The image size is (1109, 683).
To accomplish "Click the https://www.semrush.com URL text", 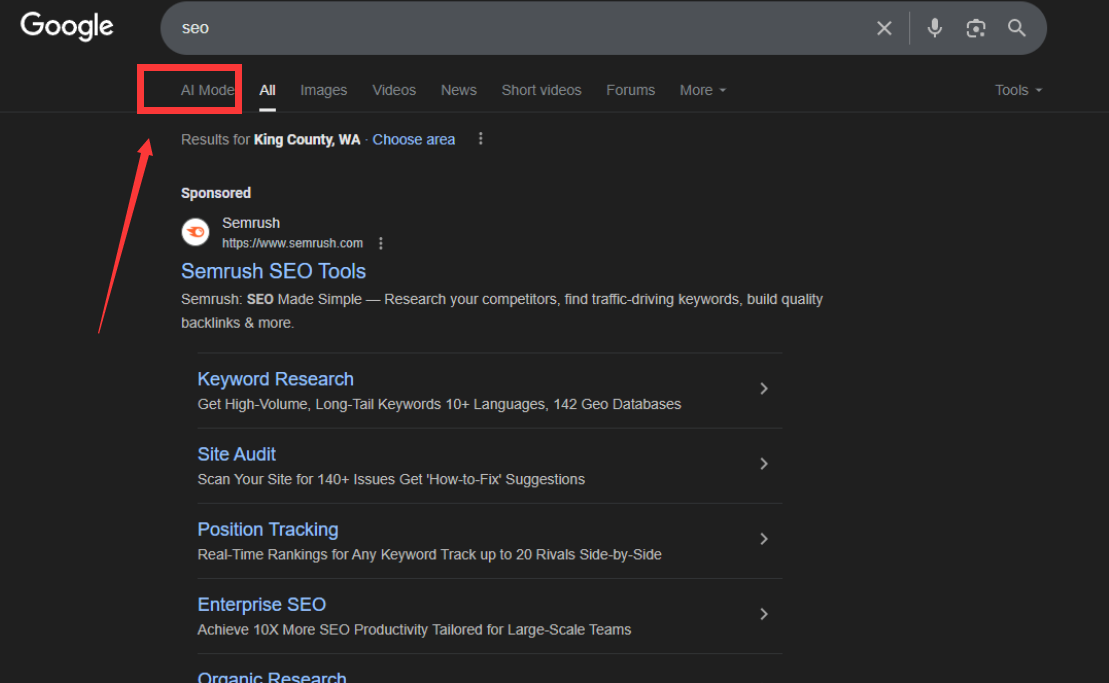I will coord(292,243).
